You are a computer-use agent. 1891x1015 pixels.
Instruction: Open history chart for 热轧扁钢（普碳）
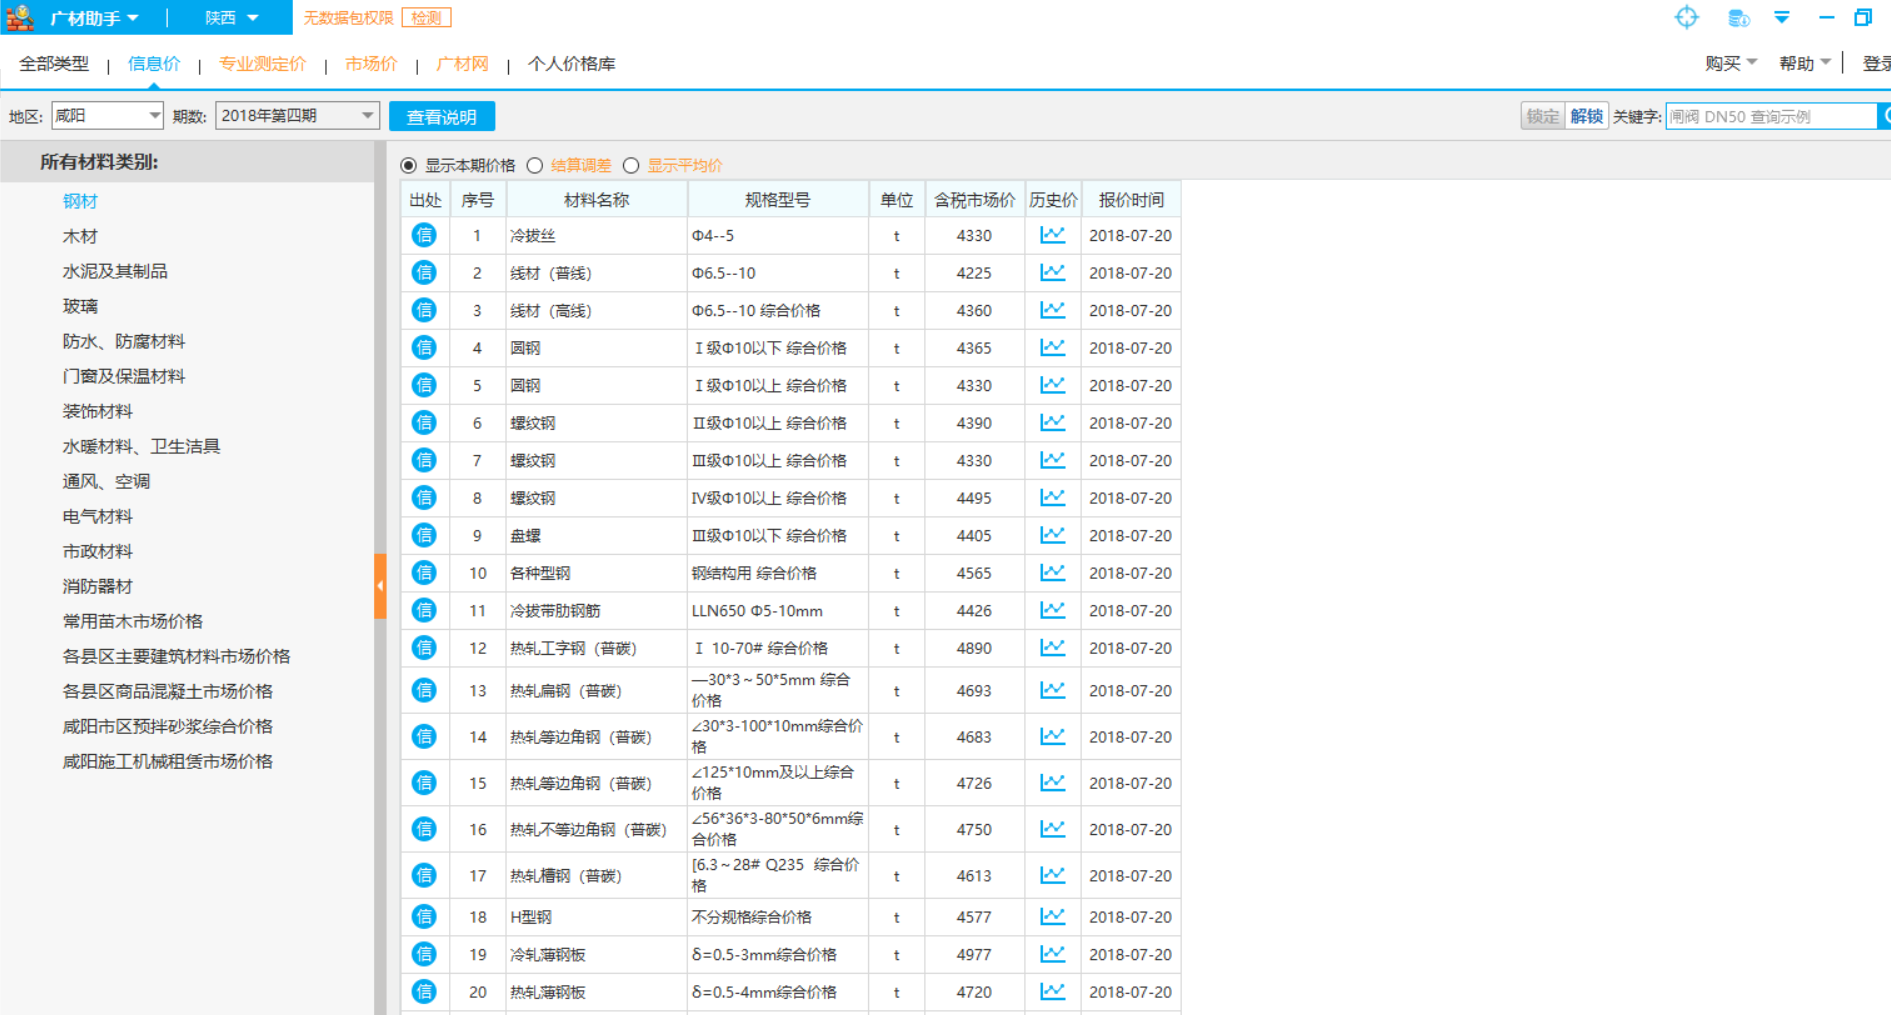(1052, 690)
